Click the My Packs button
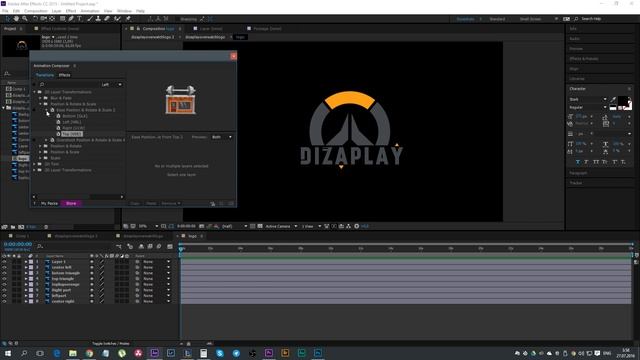This screenshot has width=640, height=360. (49, 203)
